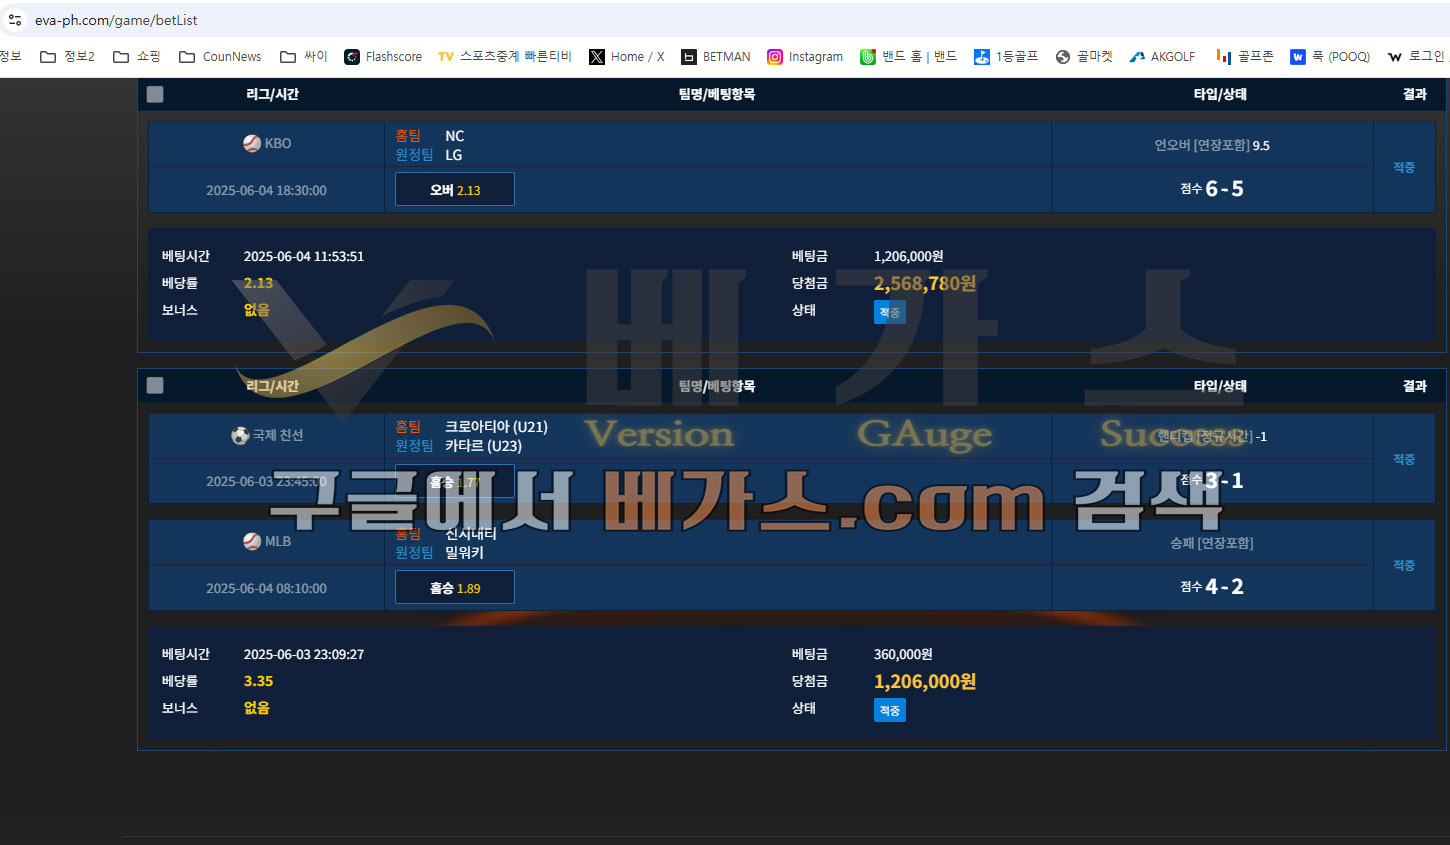The width and height of the screenshot is (1450, 845).
Task: Click the 국제 친선 soccer ball icon
Action: [240, 435]
